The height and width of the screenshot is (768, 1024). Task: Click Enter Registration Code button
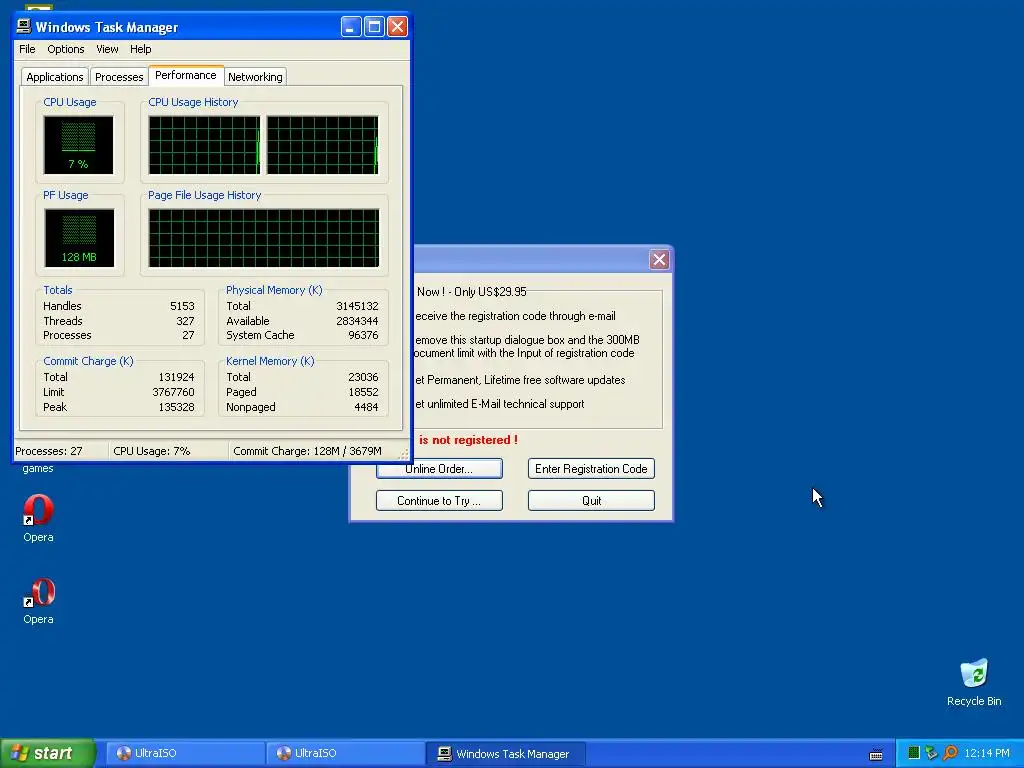pyautogui.click(x=591, y=469)
